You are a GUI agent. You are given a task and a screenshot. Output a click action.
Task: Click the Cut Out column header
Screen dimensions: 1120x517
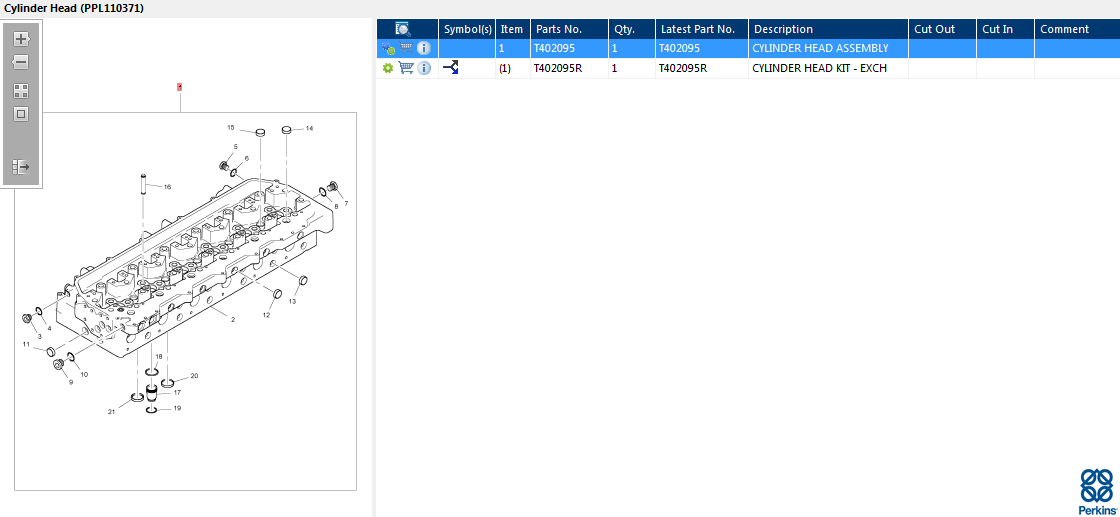coord(942,29)
